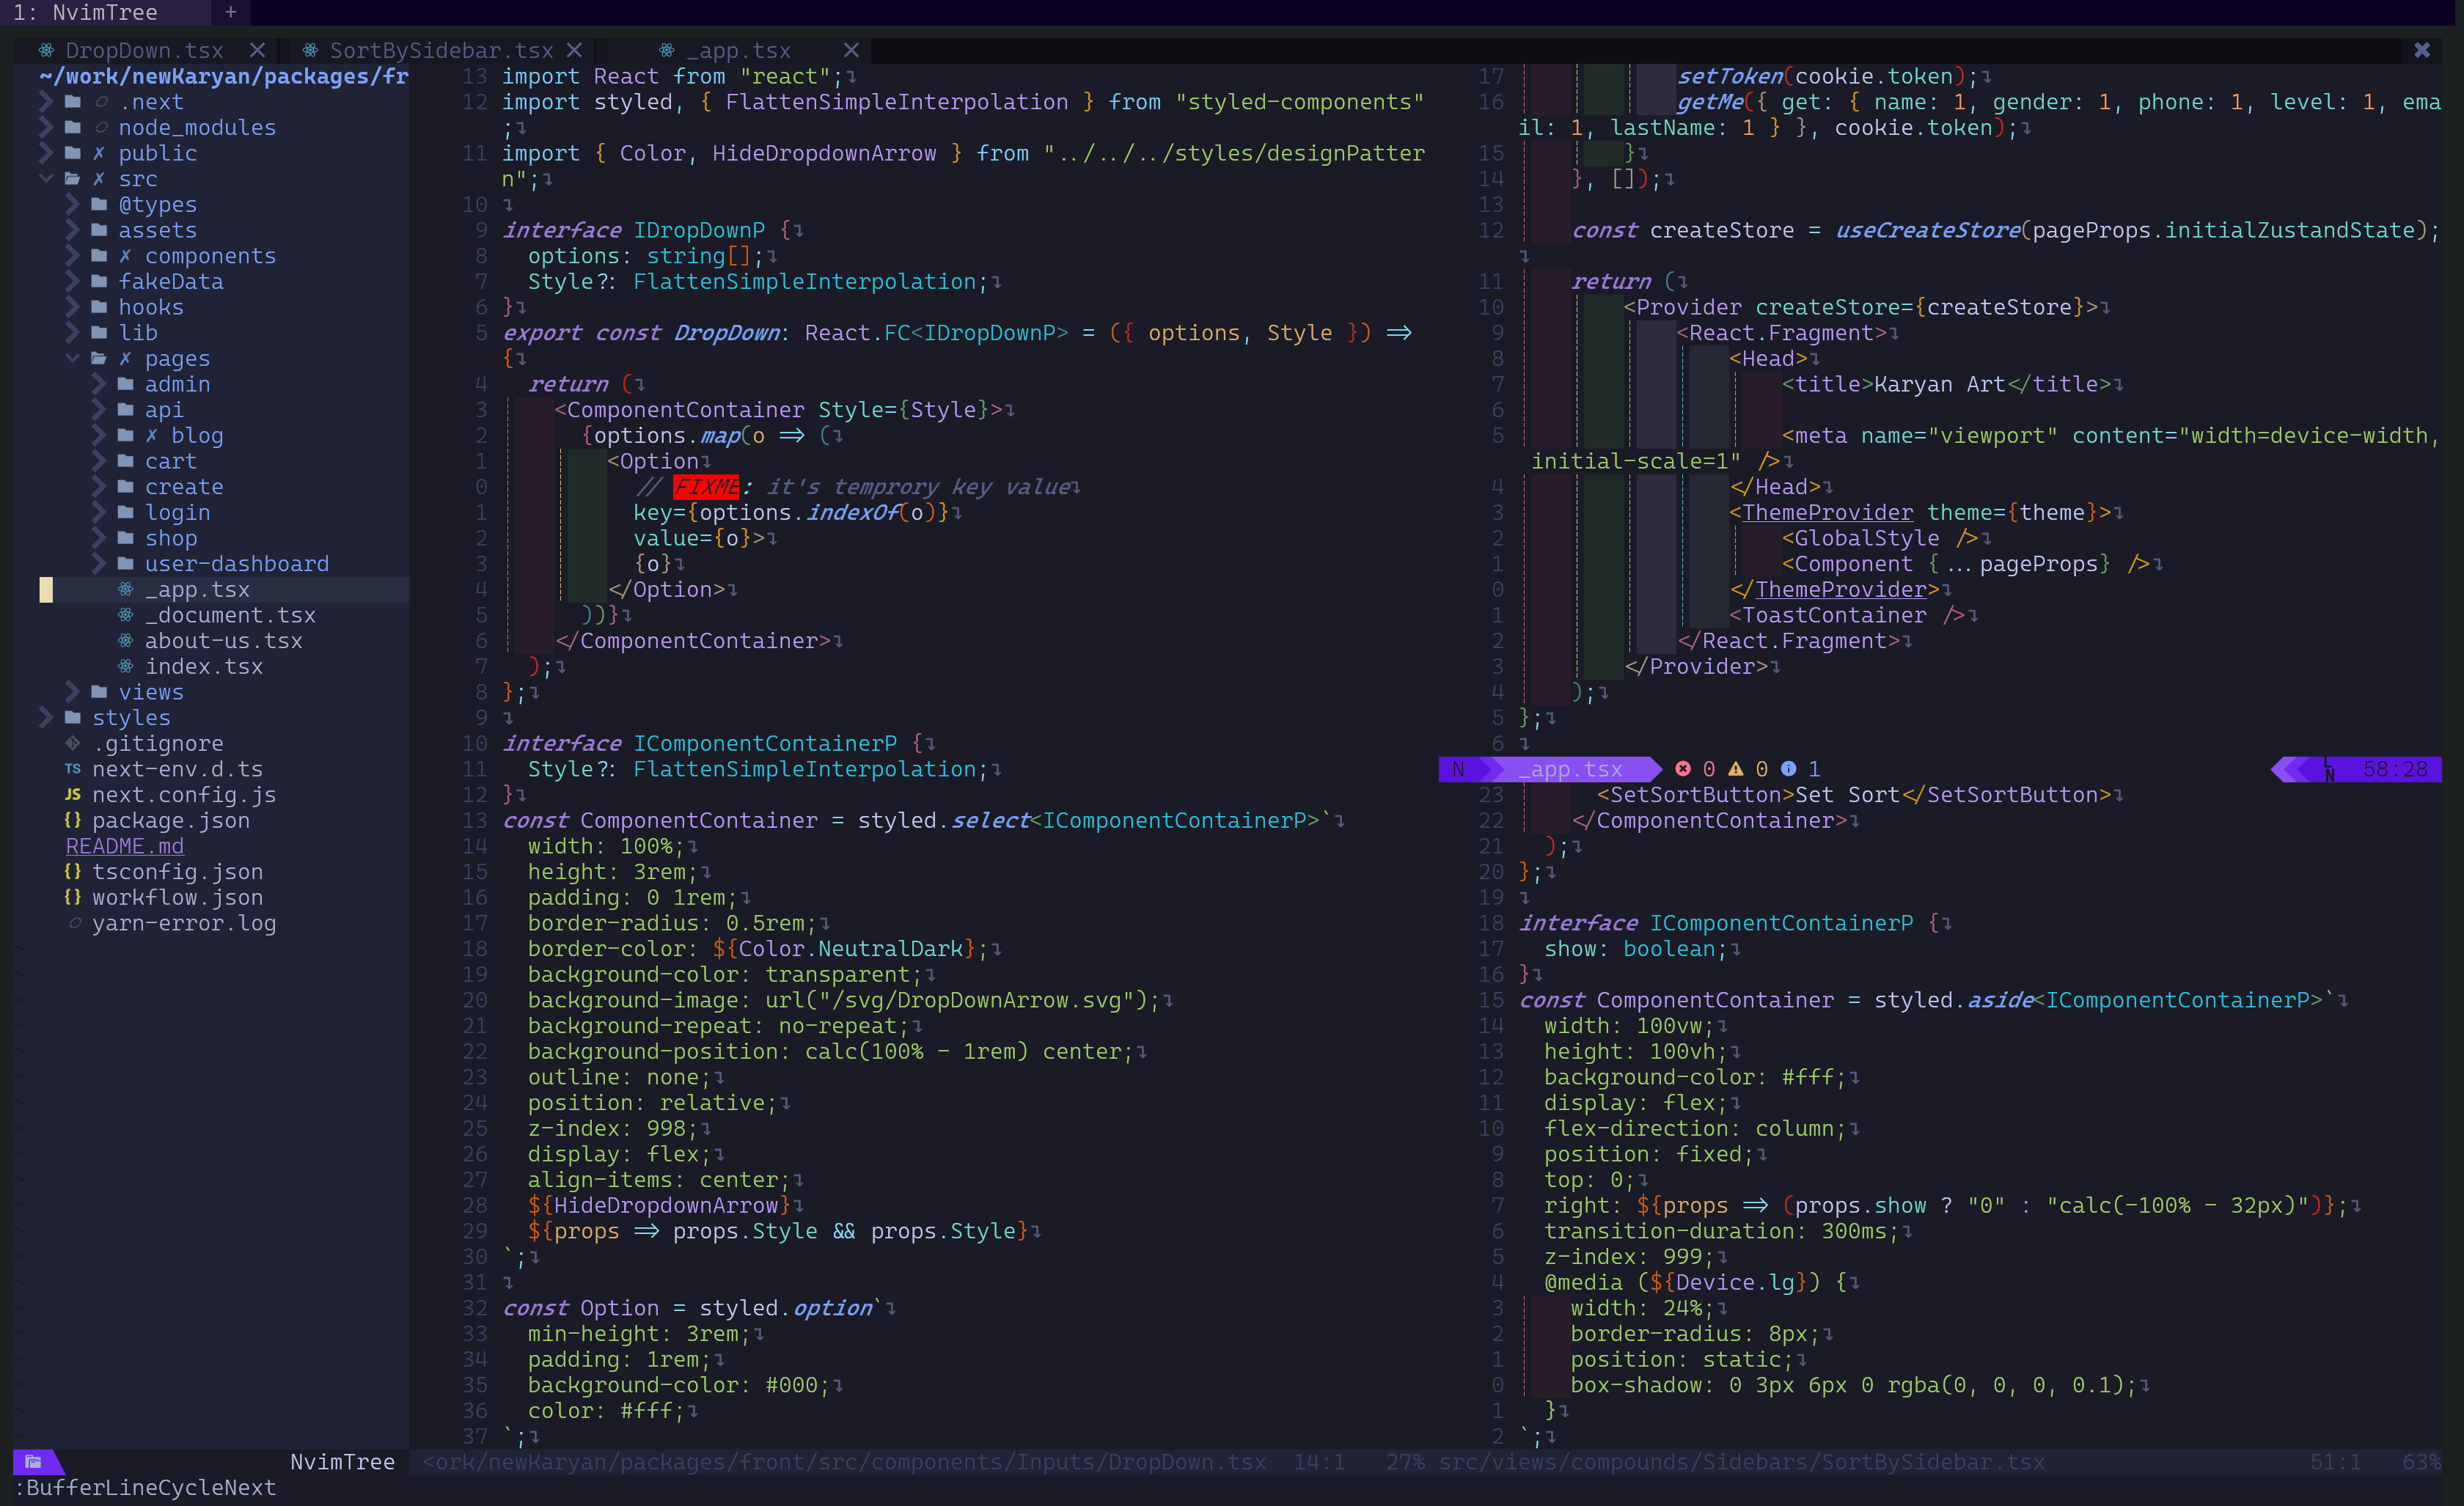Click React icon beside _document.tsx
Screen dimensions: 2464x1506
[x=125, y=615]
